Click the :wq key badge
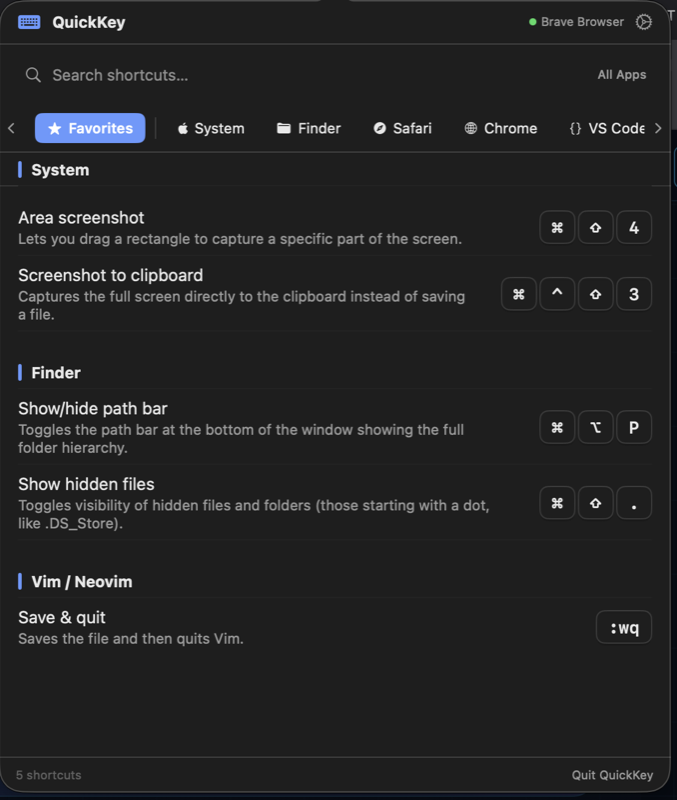Viewport: 677px width, 800px height. pyautogui.click(x=624, y=627)
